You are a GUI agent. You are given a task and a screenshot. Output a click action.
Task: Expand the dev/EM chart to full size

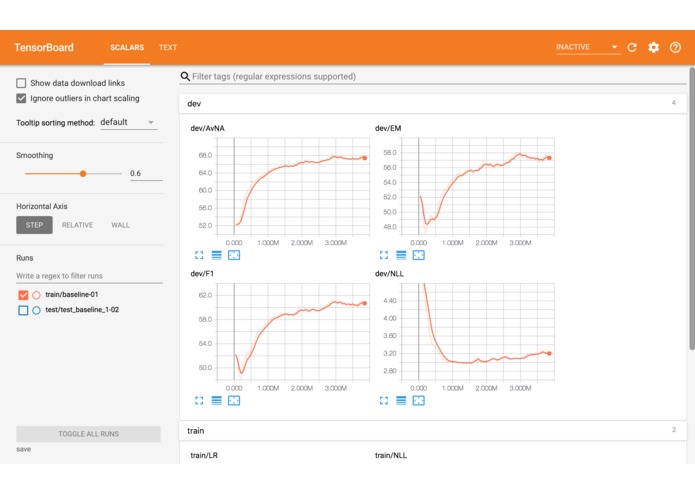pos(384,255)
